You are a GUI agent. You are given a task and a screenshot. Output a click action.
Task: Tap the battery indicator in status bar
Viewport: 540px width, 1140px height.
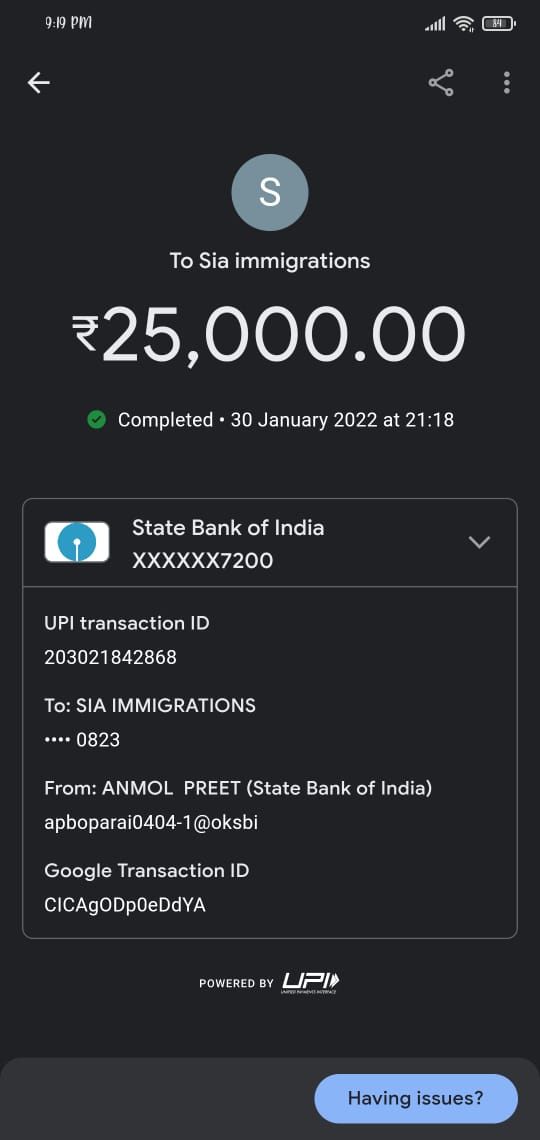[x=499, y=24]
